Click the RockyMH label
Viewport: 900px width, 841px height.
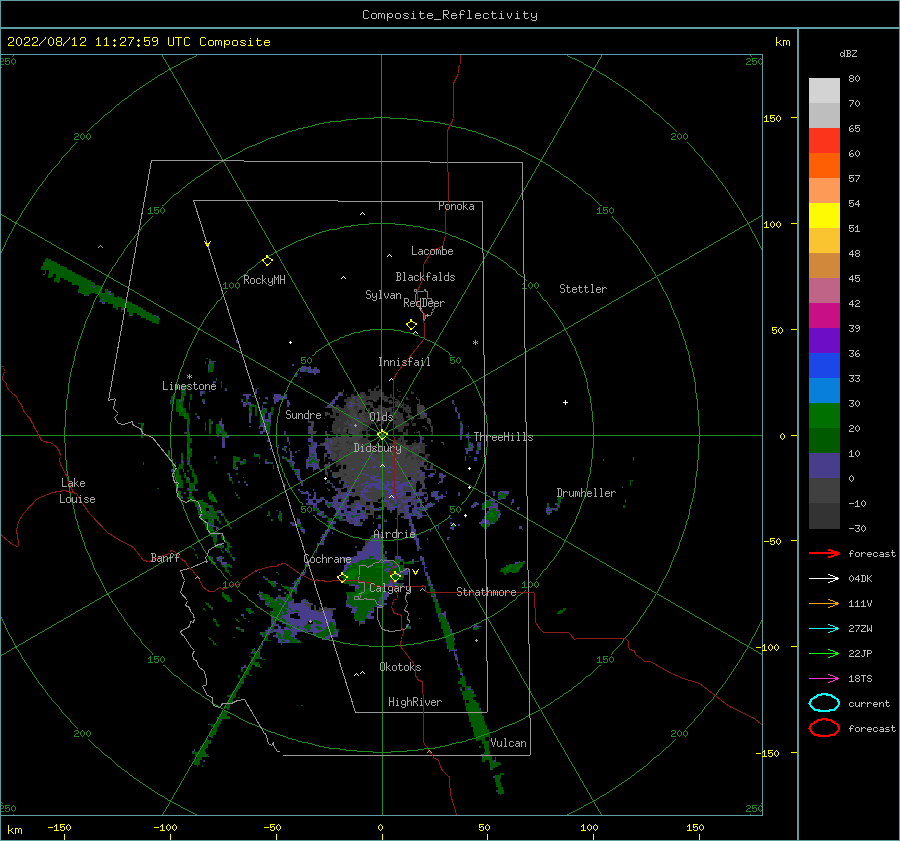click(264, 280)
